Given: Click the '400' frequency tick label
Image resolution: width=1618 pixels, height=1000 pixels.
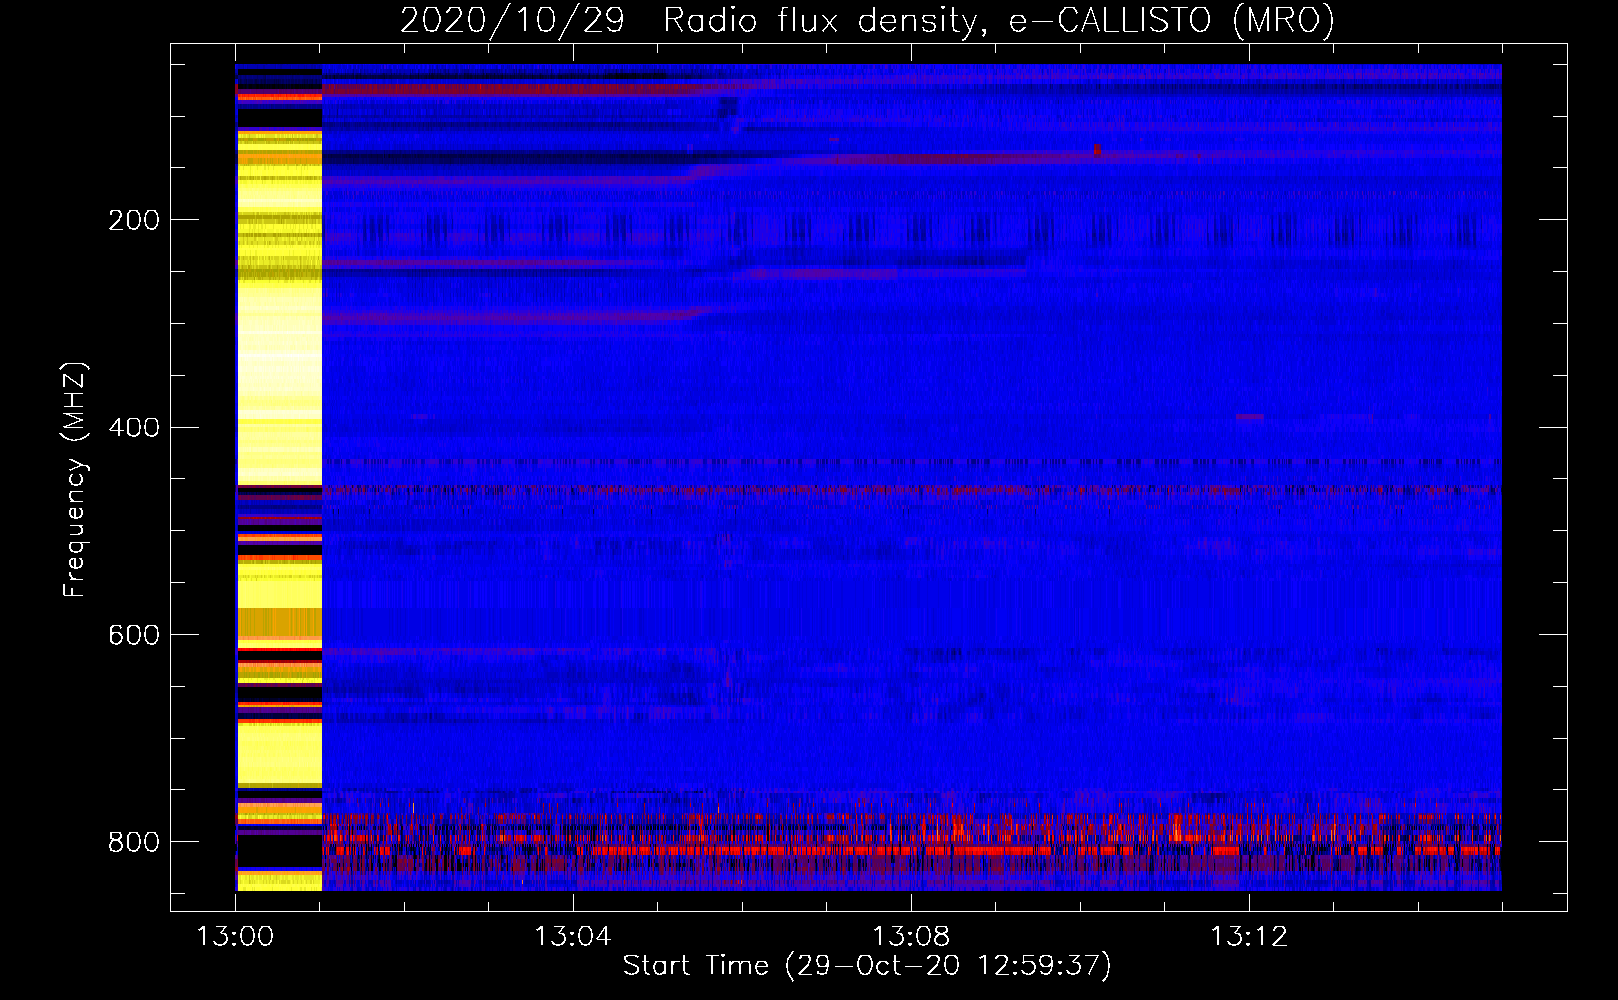Looking at the screenshot, I should tap(133, 428).
